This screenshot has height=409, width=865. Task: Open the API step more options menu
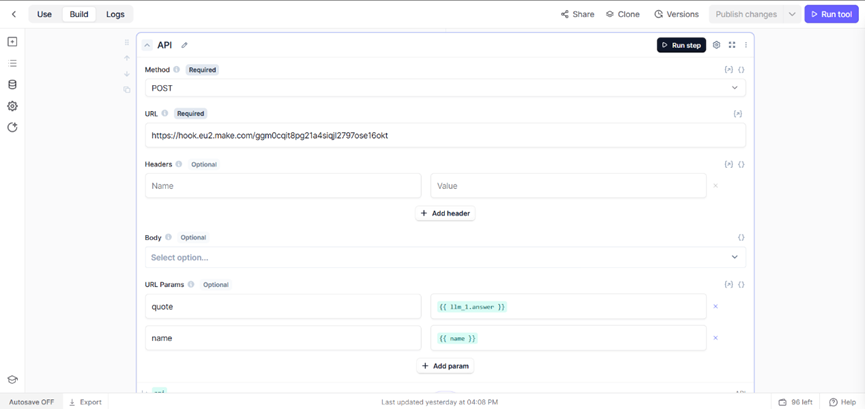coord(746,45)
